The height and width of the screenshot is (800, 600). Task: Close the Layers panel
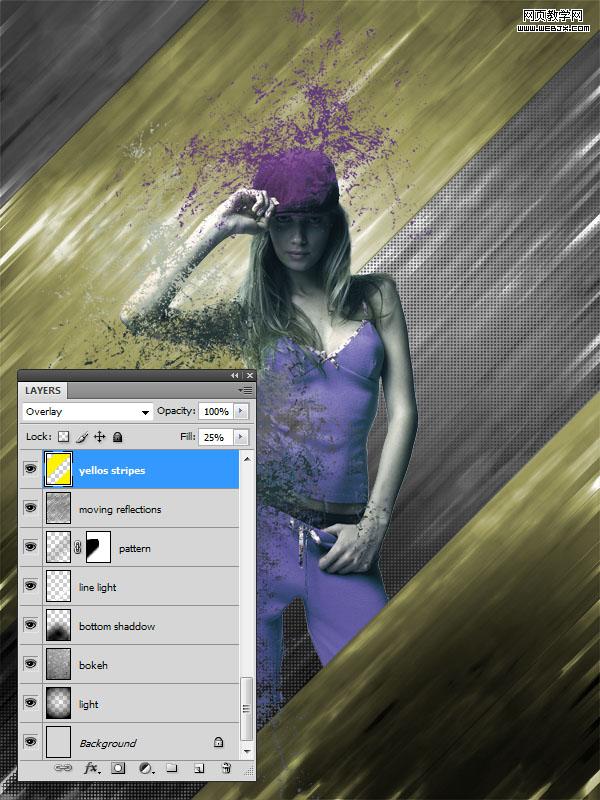click(249, 376)
